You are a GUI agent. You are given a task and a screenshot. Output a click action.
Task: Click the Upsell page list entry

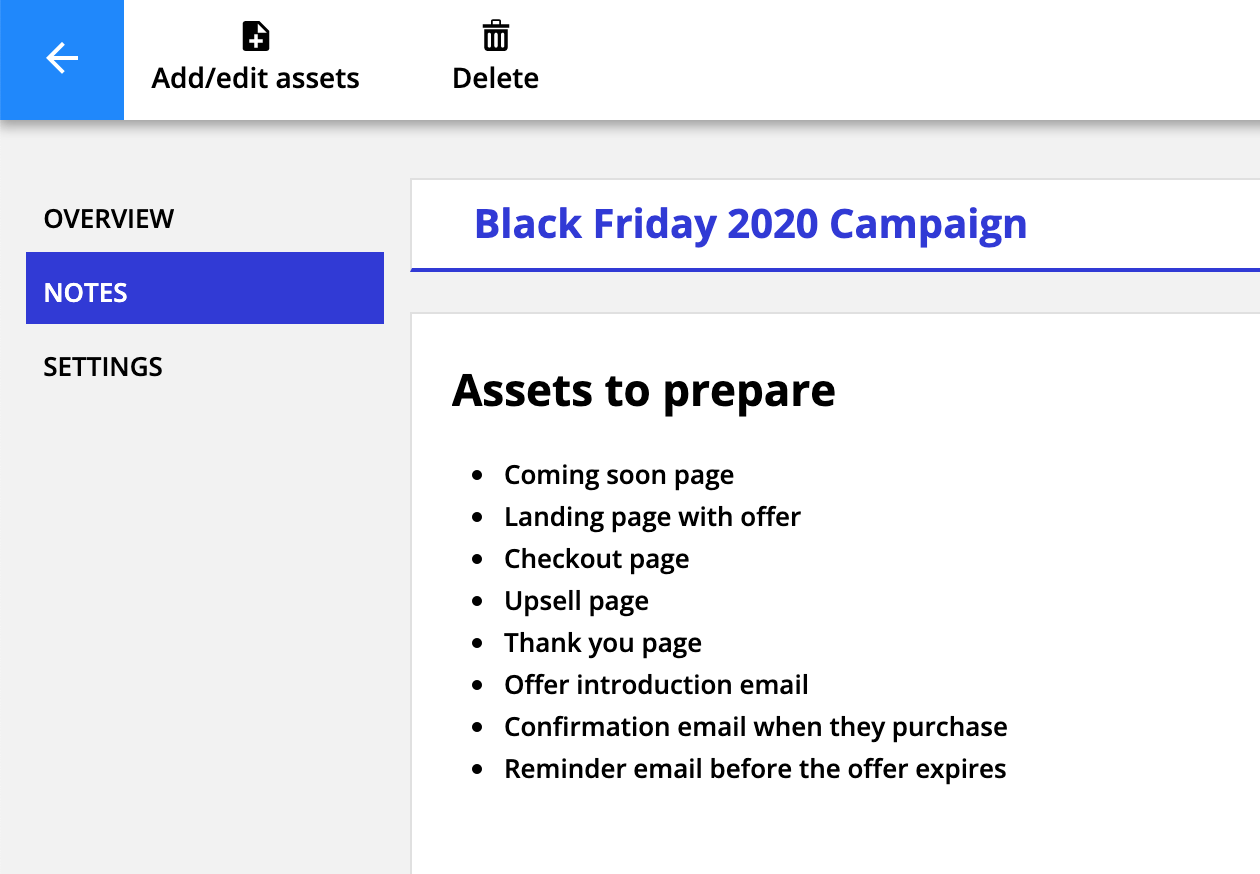(576, 601)
